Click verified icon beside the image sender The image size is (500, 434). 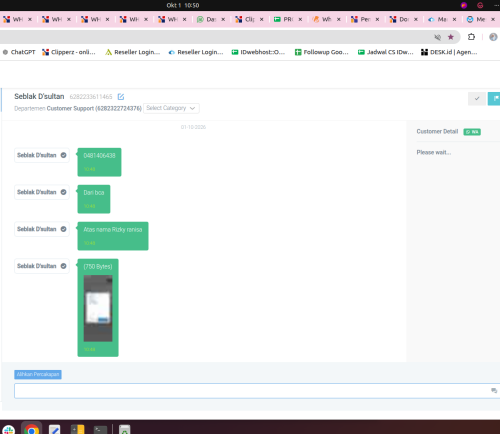pos(63,266)
